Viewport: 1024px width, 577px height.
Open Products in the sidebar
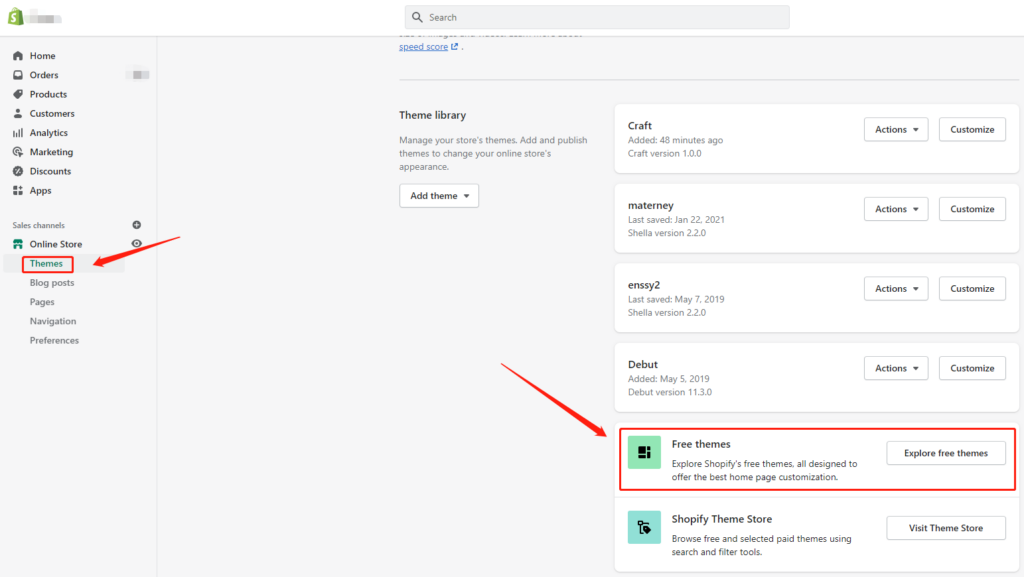[x=48, y=94]
